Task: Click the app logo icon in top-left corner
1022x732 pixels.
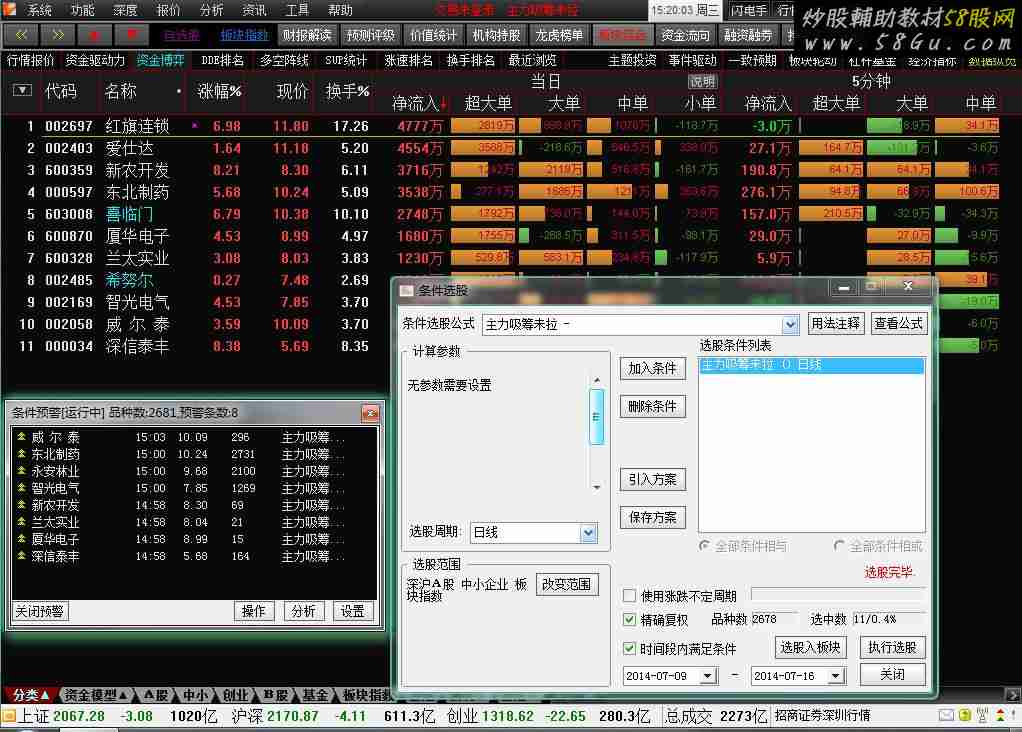Action: click(x=10, y=10)
